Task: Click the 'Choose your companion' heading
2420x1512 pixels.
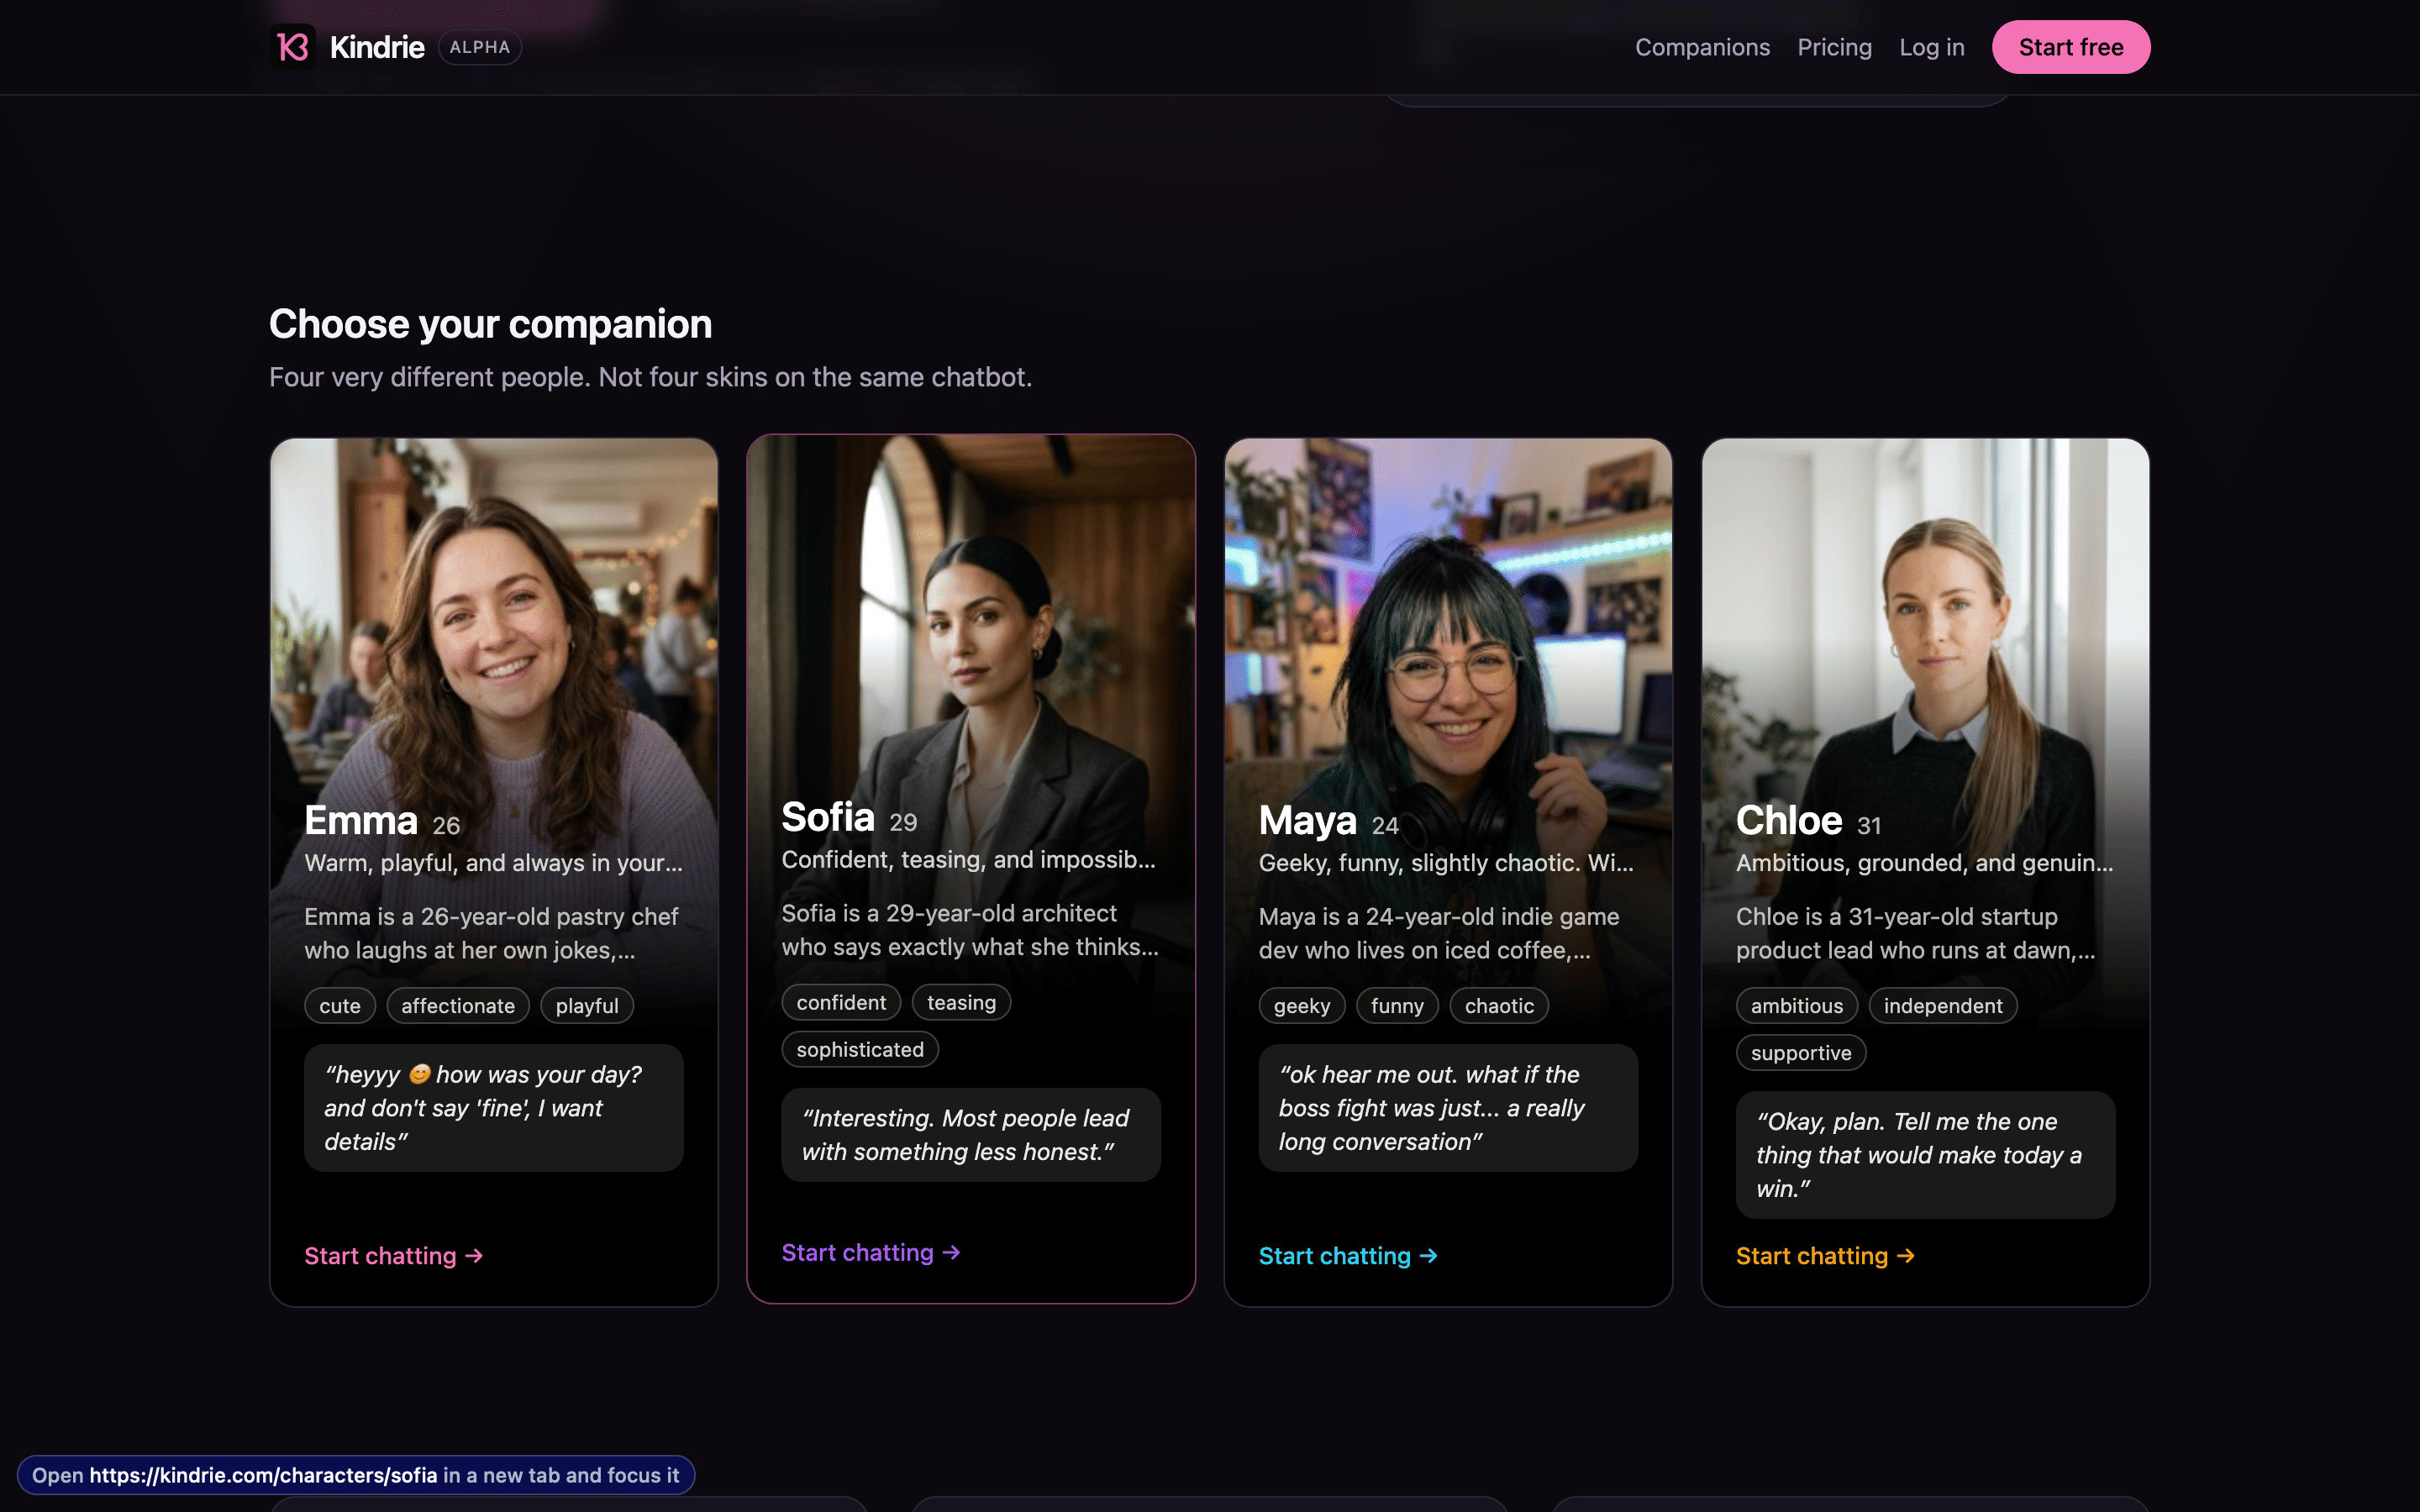Action: (x=491, y=324)
